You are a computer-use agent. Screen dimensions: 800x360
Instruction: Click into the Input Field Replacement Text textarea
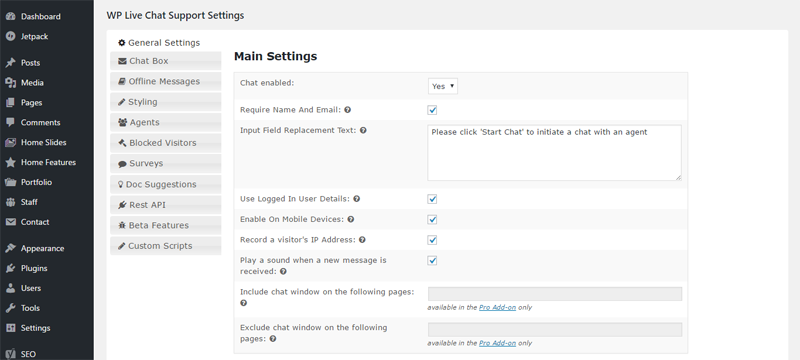pos(554,152)
